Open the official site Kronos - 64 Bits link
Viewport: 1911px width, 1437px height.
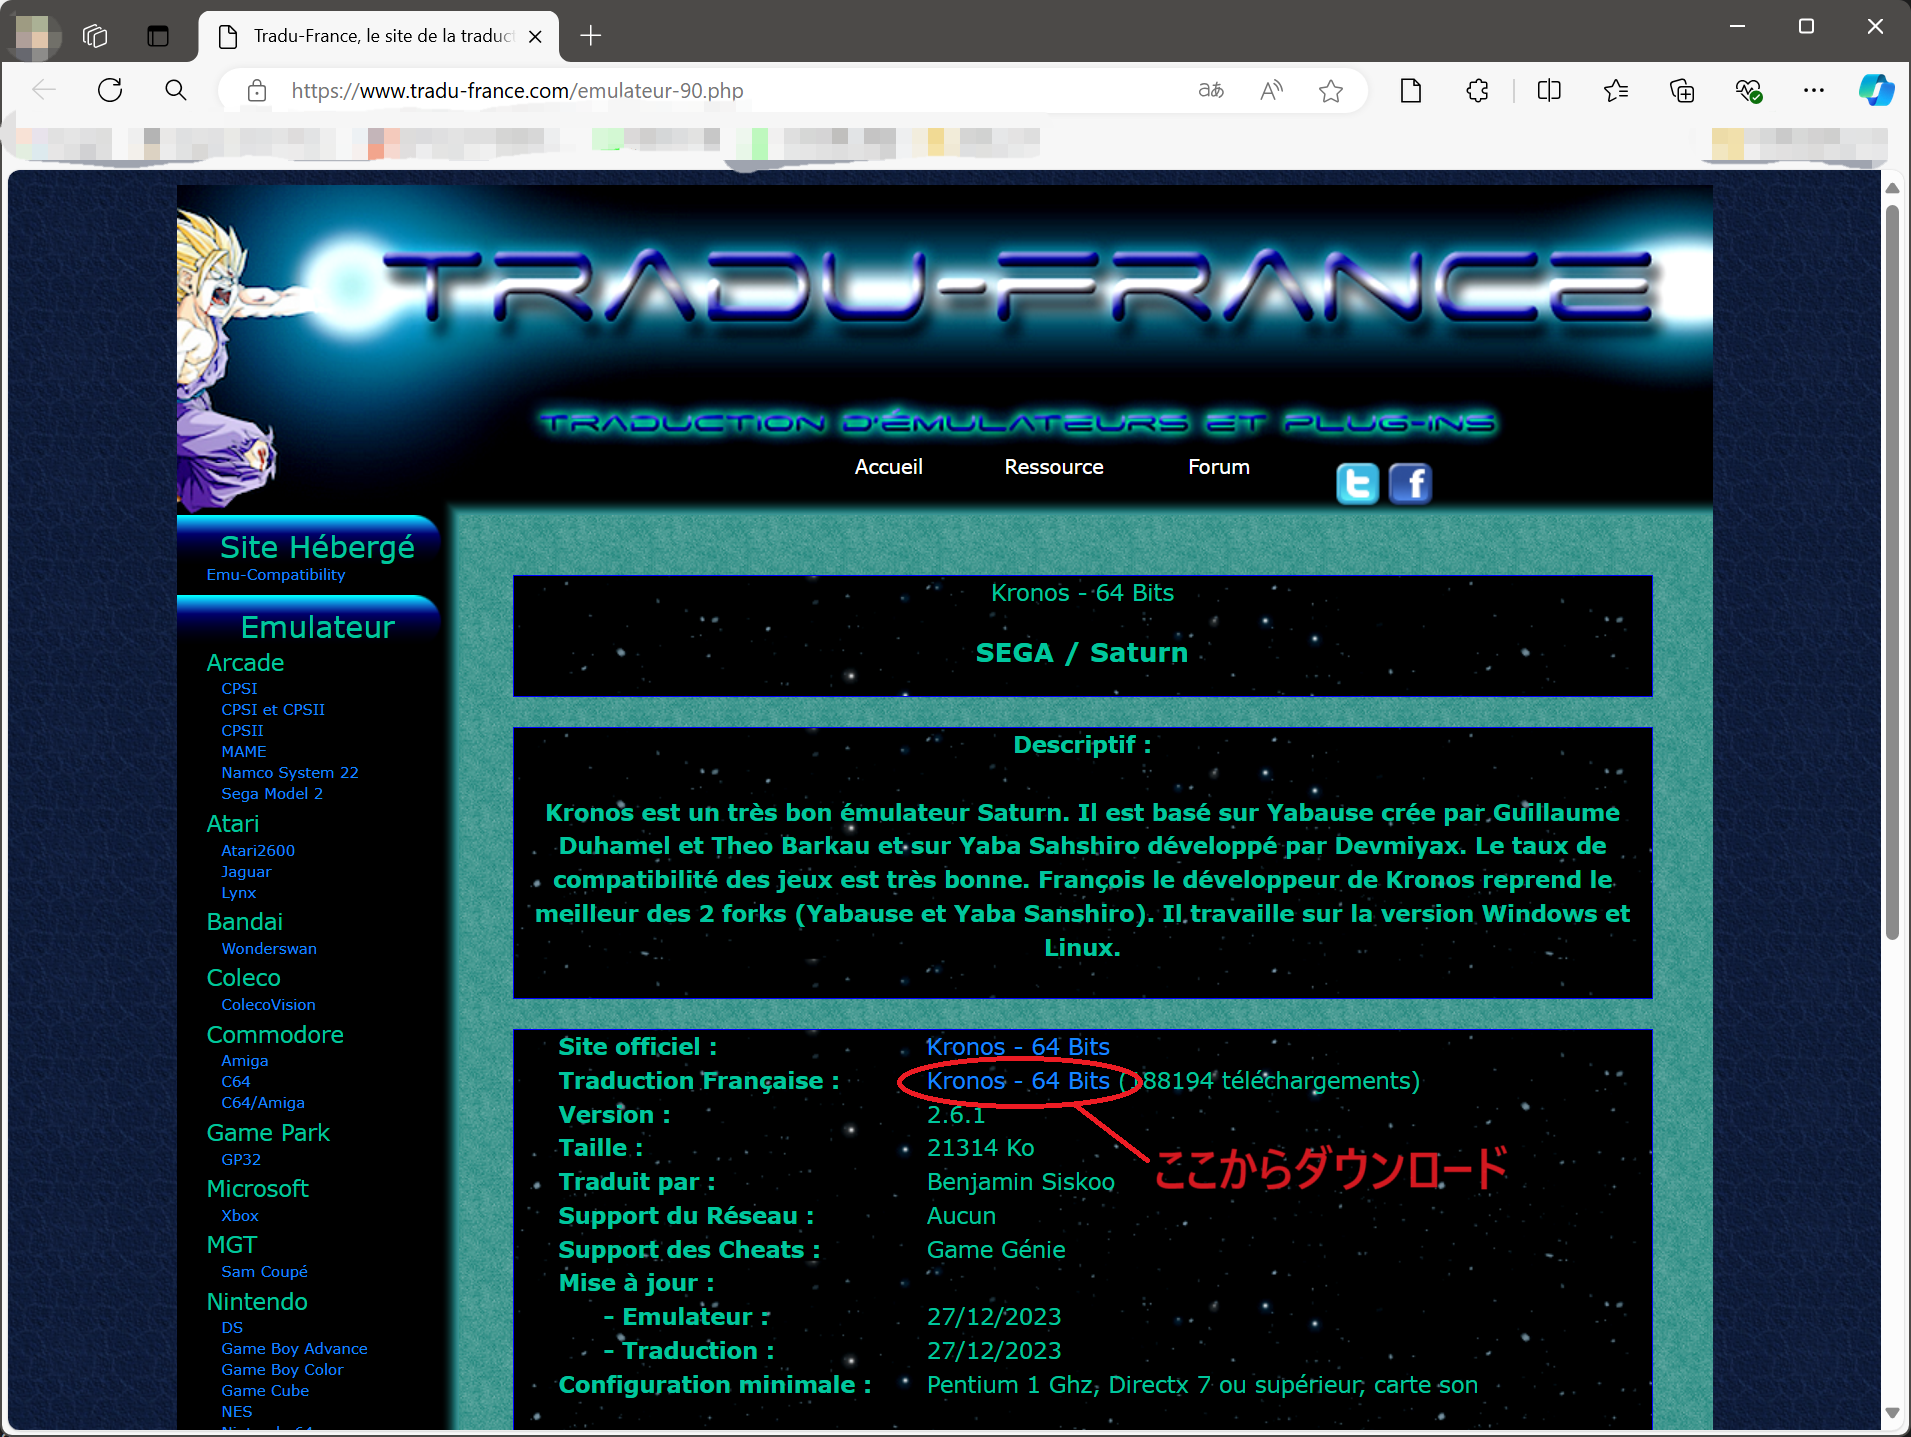1018,1047
